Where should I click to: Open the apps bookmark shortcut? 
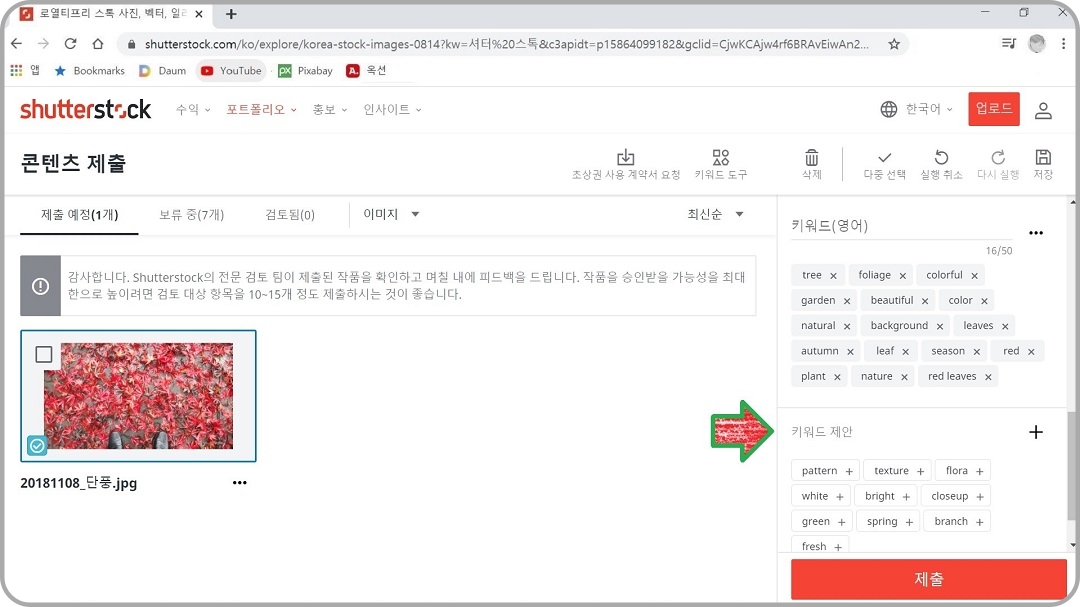(25, 70)
